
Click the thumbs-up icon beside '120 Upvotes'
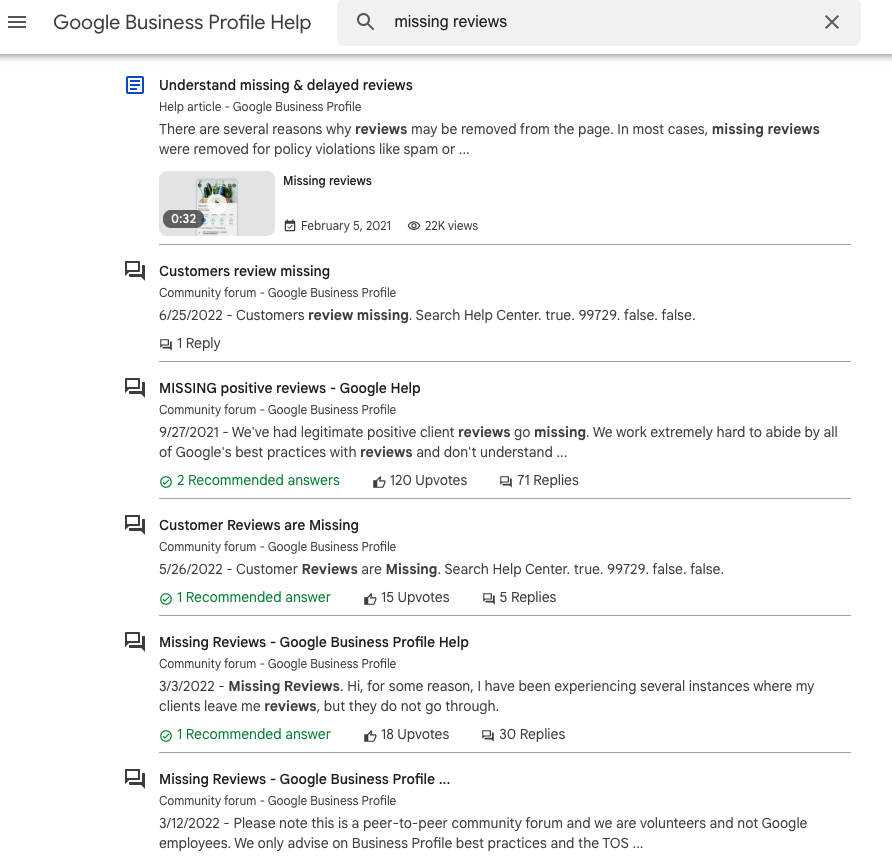click(379, 482)
